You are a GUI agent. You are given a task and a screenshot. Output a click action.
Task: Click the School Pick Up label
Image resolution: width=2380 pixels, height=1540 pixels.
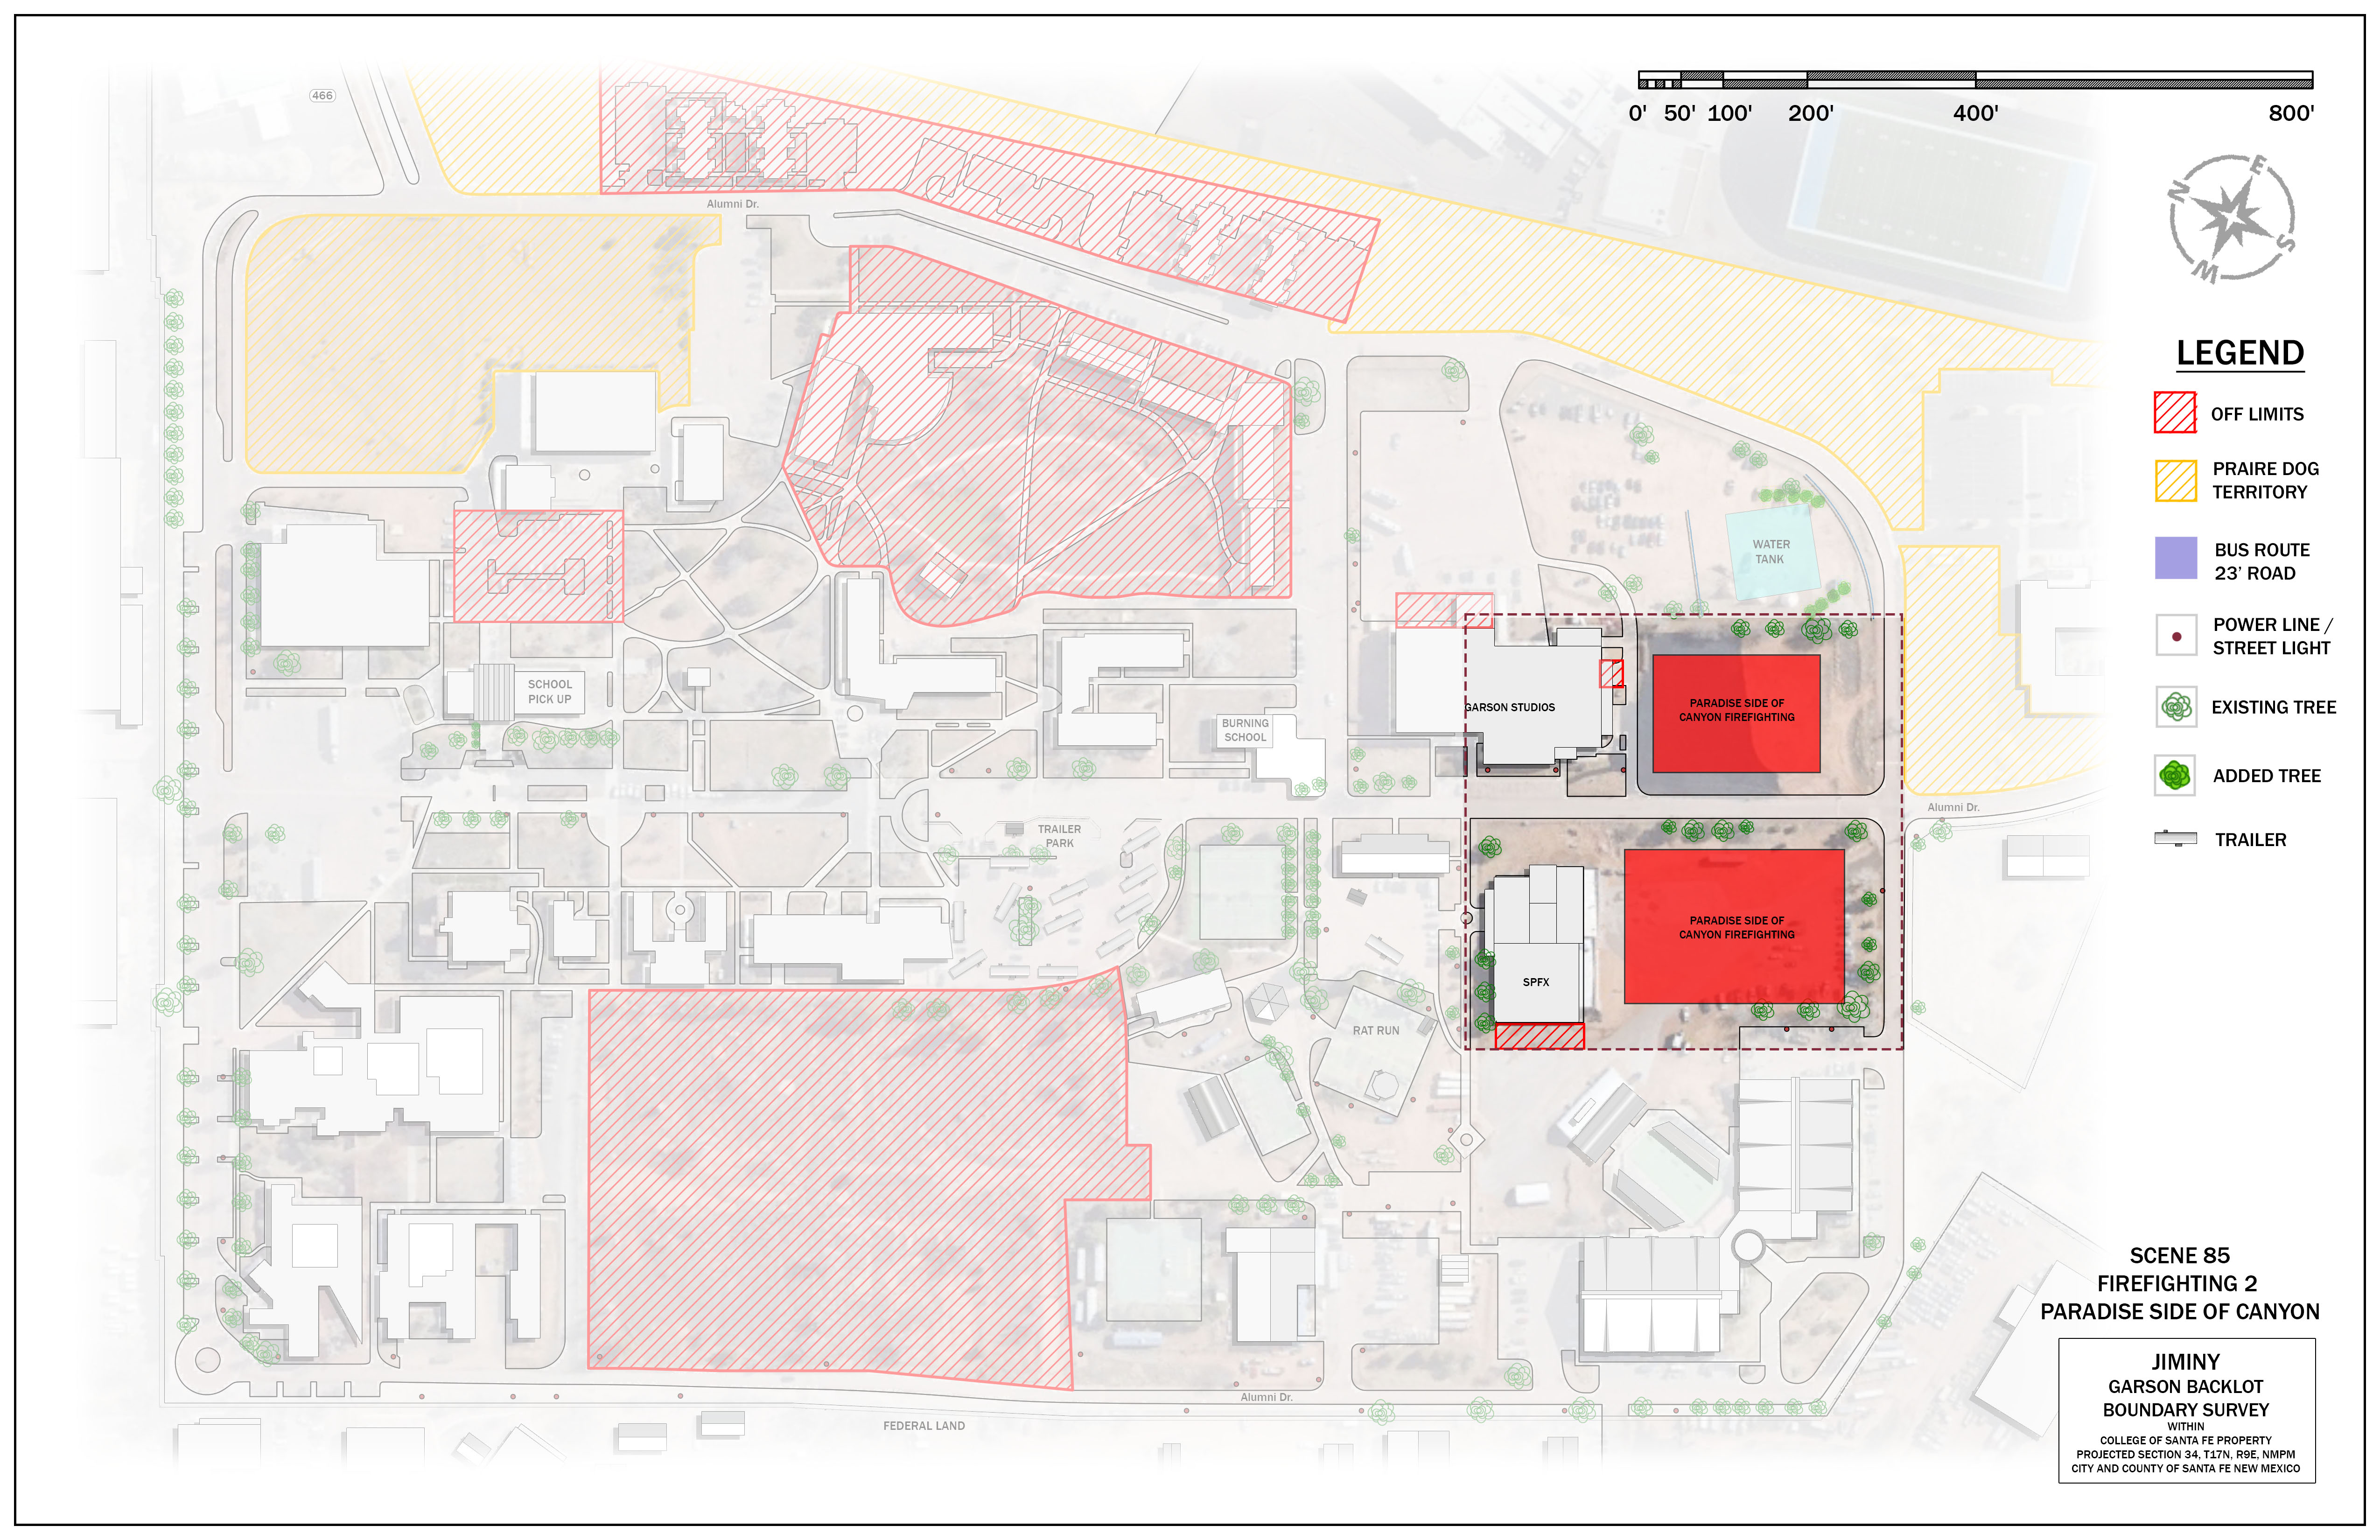click(550, 692)
